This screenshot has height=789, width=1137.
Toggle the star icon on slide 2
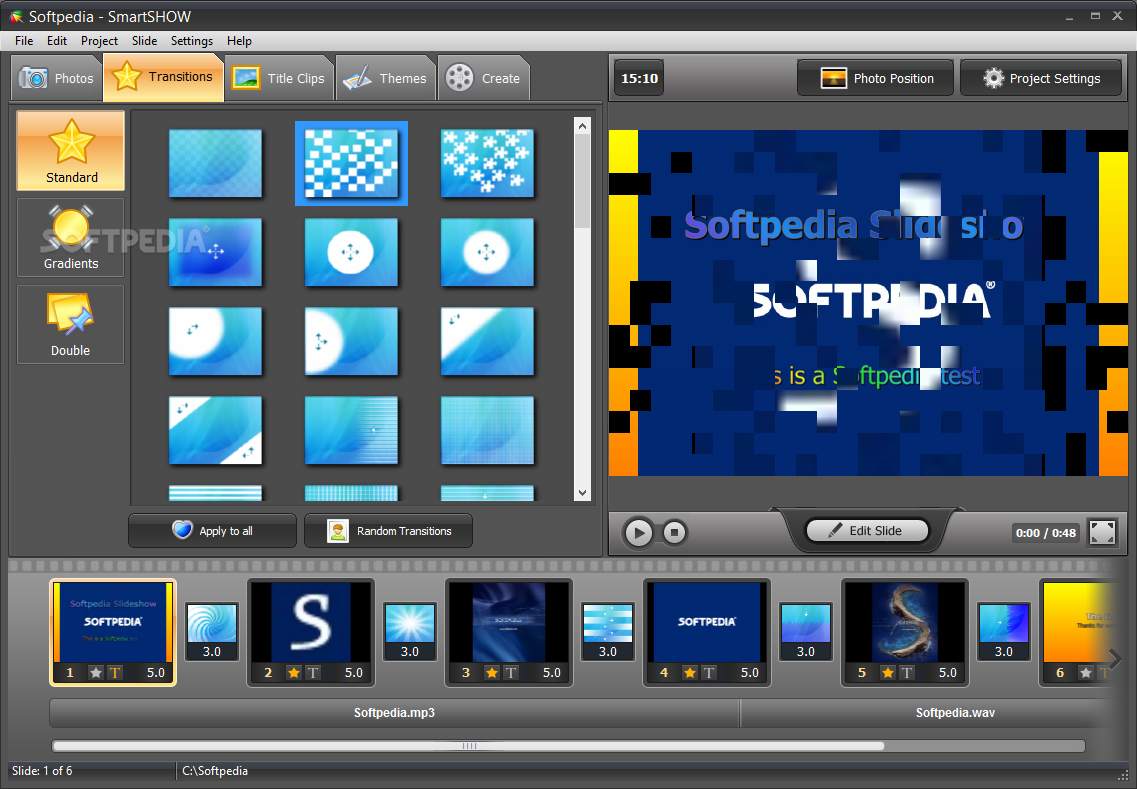point(294,672)
